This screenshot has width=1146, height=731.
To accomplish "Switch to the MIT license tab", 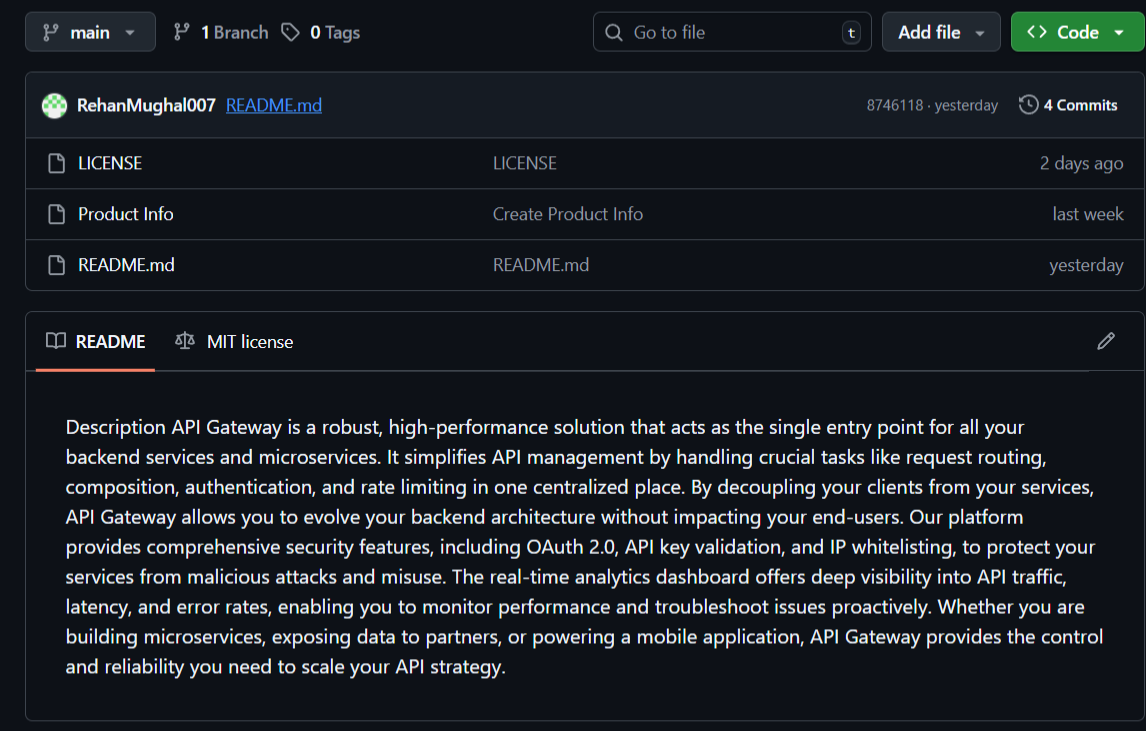I will click(235, 342).
